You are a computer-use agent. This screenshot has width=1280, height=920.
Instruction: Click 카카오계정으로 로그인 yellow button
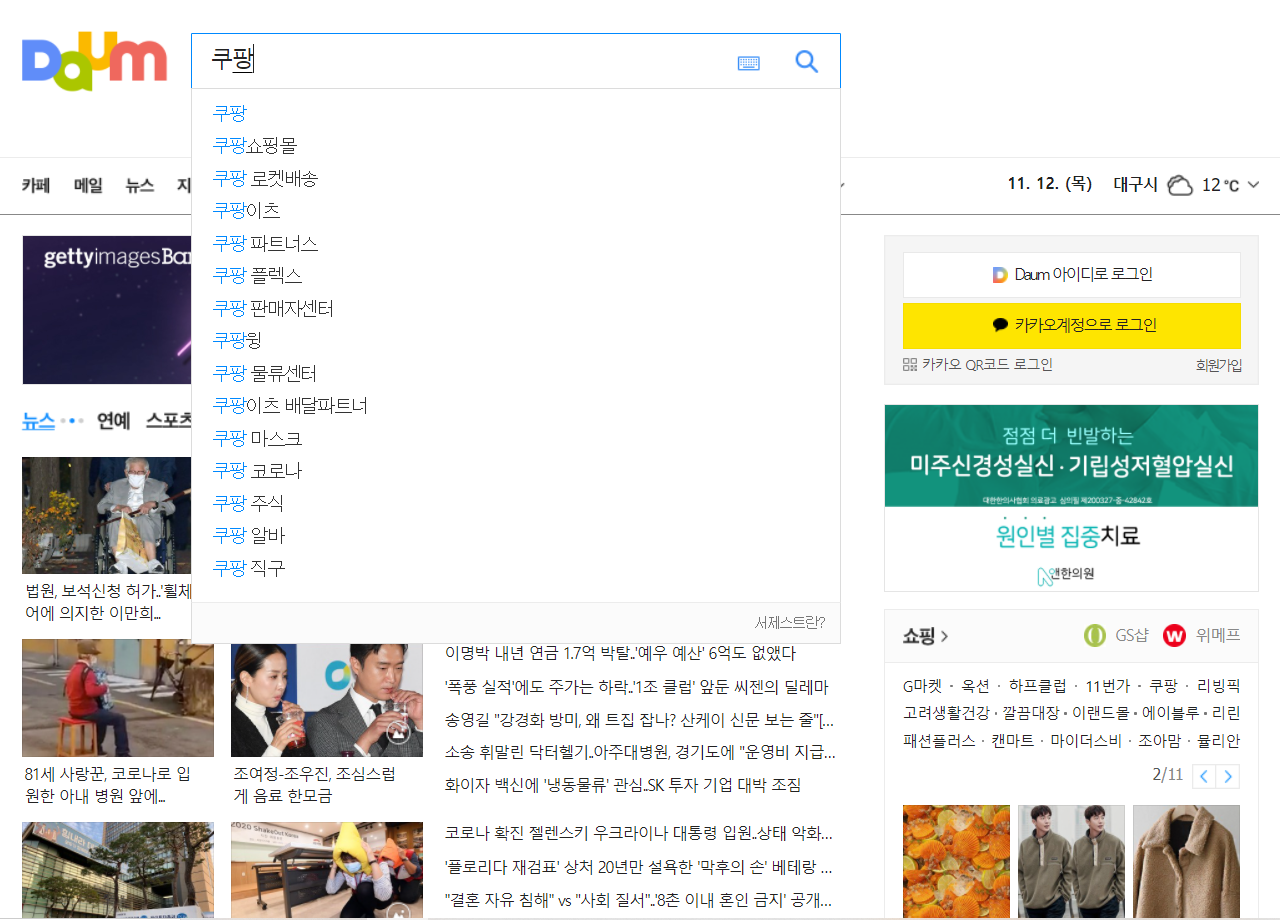[x=1072, y=325]
